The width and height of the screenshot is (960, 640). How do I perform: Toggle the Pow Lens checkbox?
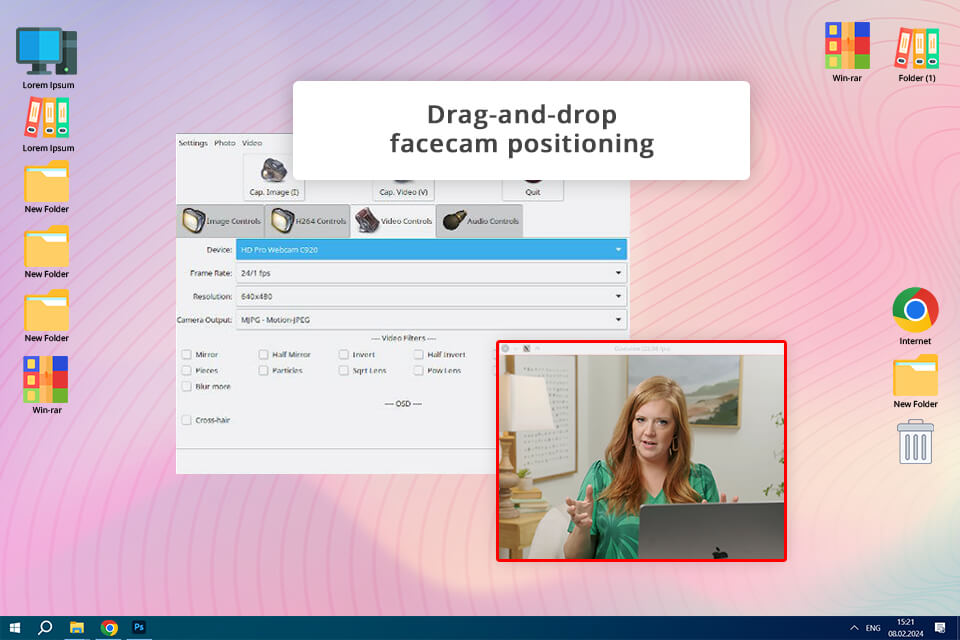click(x=418, y=371)
